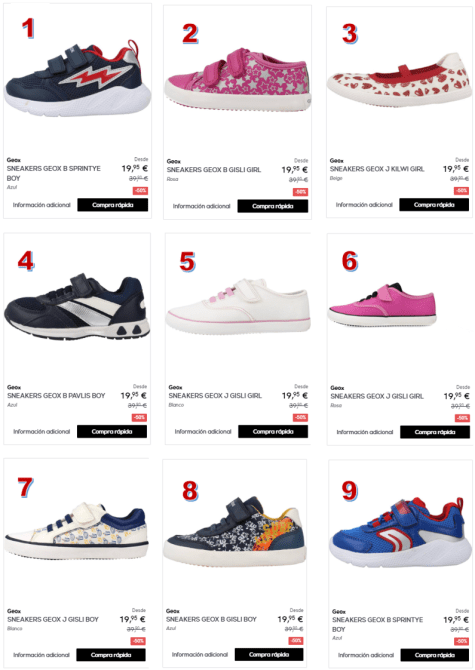Open Información adicional for B Gisli Girl
This screenshot has width=475, height=670.
pyautogui.click(x=202, y=206)
